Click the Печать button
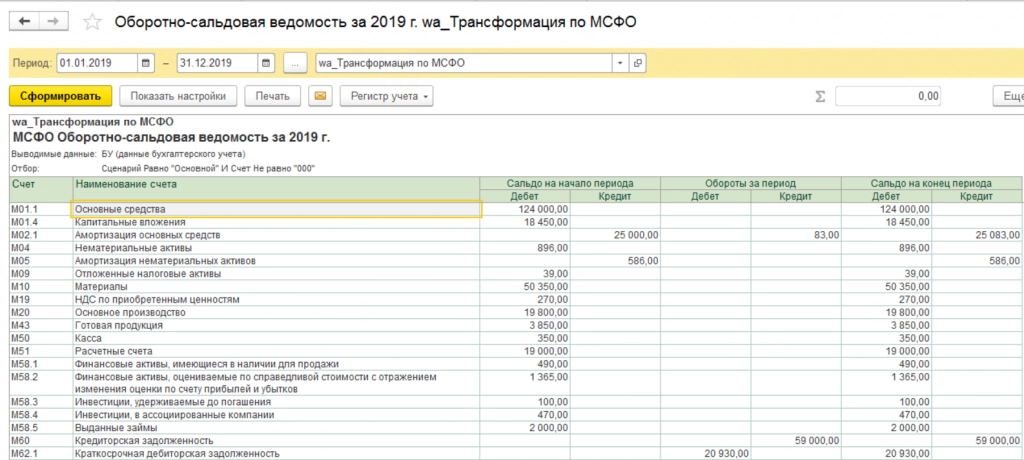1024x460 pixels. (272, 96)
